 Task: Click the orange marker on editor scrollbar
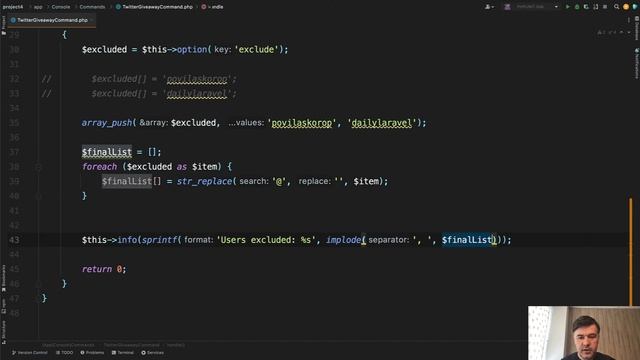point(631,252)
